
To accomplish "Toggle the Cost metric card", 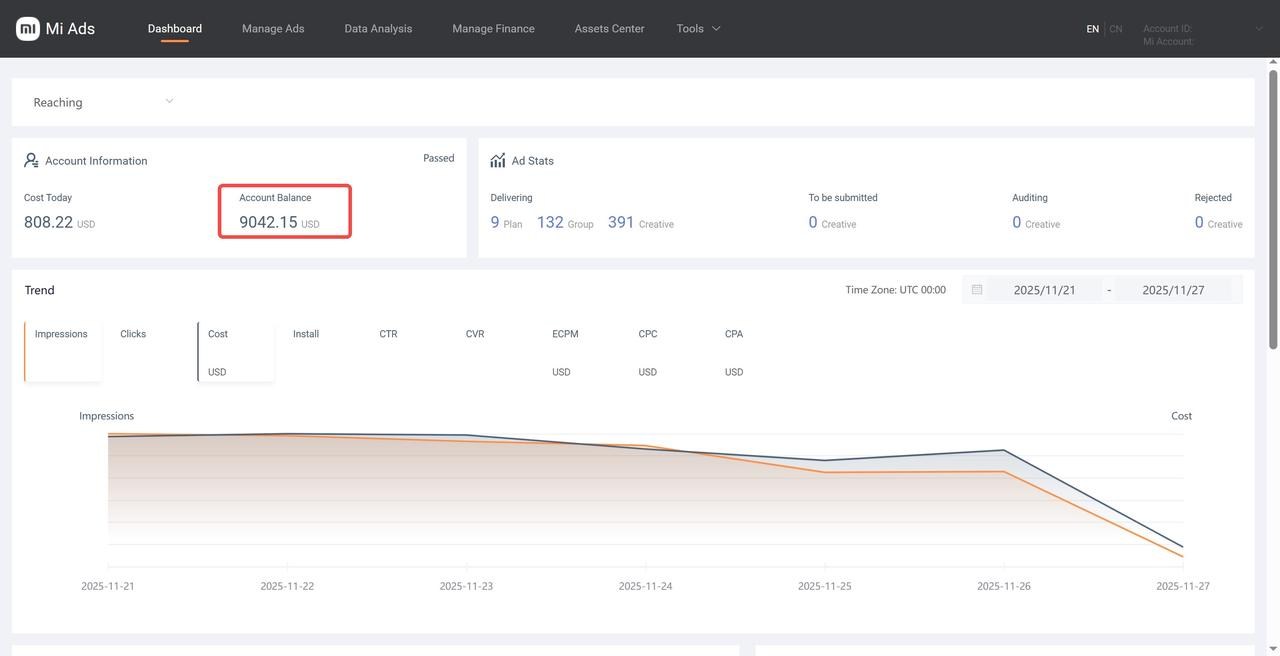I will pos(236,351).
